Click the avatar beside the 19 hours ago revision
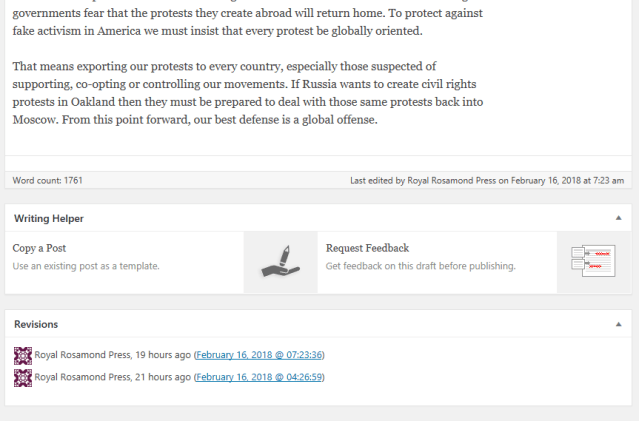The height and width of the screenshot is (421, 639). (23, 355)
